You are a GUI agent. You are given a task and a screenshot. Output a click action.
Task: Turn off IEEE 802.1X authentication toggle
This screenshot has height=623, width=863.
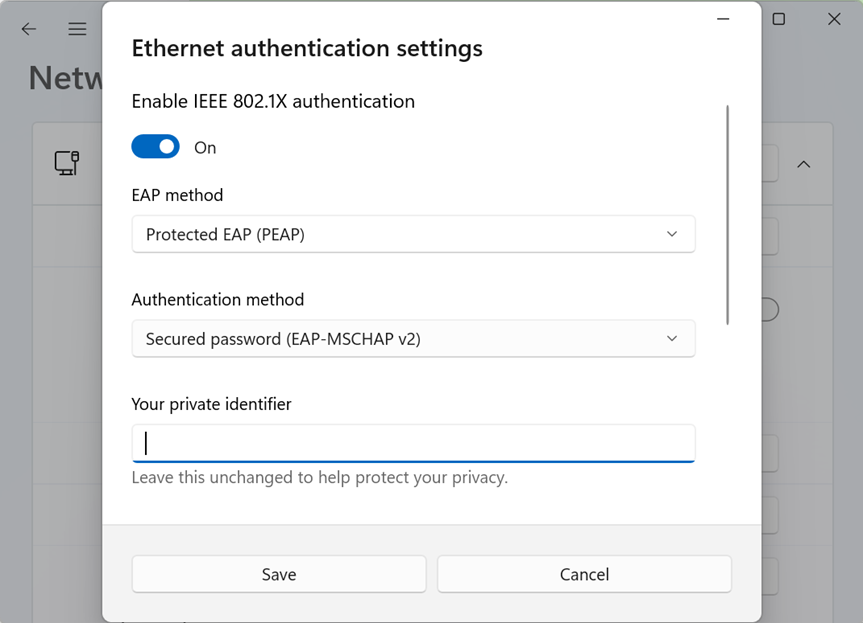pos(155,147)
